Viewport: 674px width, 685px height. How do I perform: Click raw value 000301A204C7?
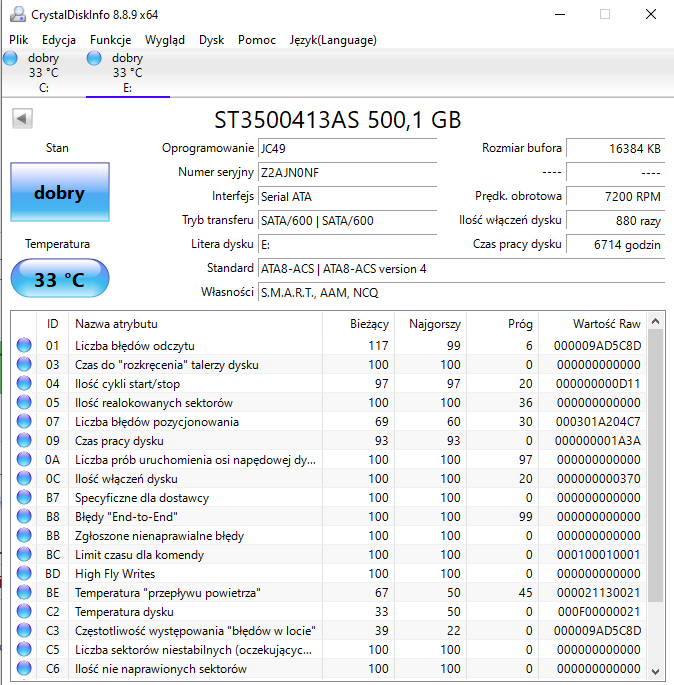(x=598, y=422)
